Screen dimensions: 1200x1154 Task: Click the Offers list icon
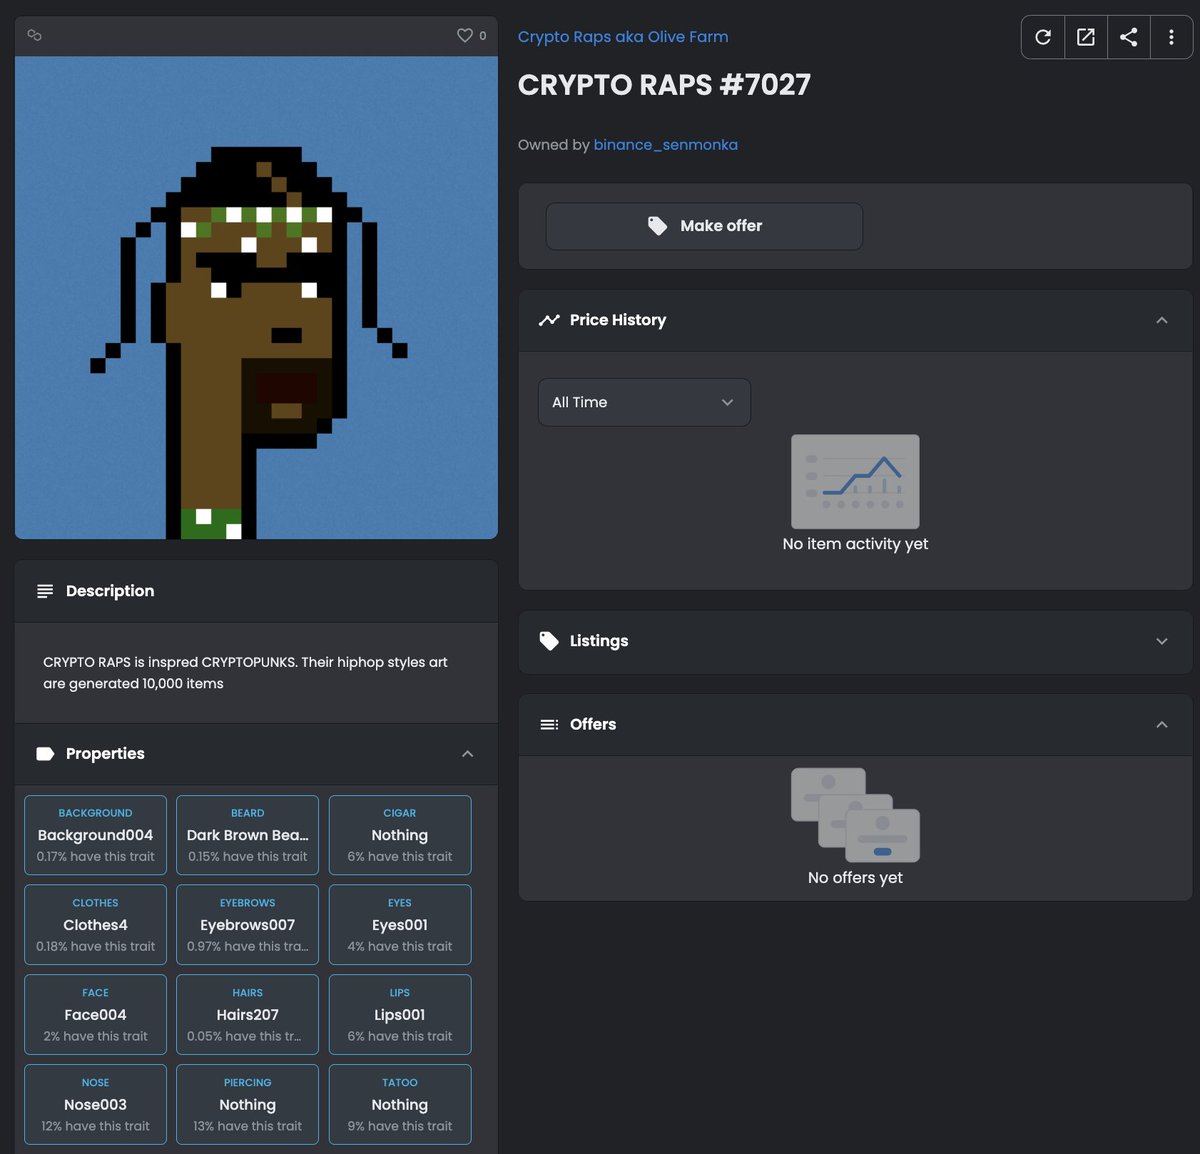(x=549, y=724)
